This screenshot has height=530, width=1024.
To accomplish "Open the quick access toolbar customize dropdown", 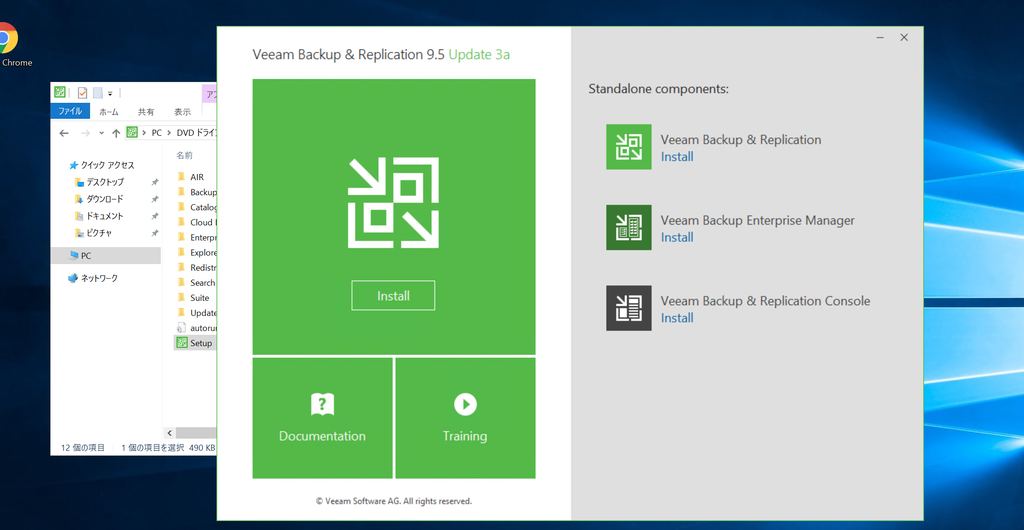I will (110, 93).
